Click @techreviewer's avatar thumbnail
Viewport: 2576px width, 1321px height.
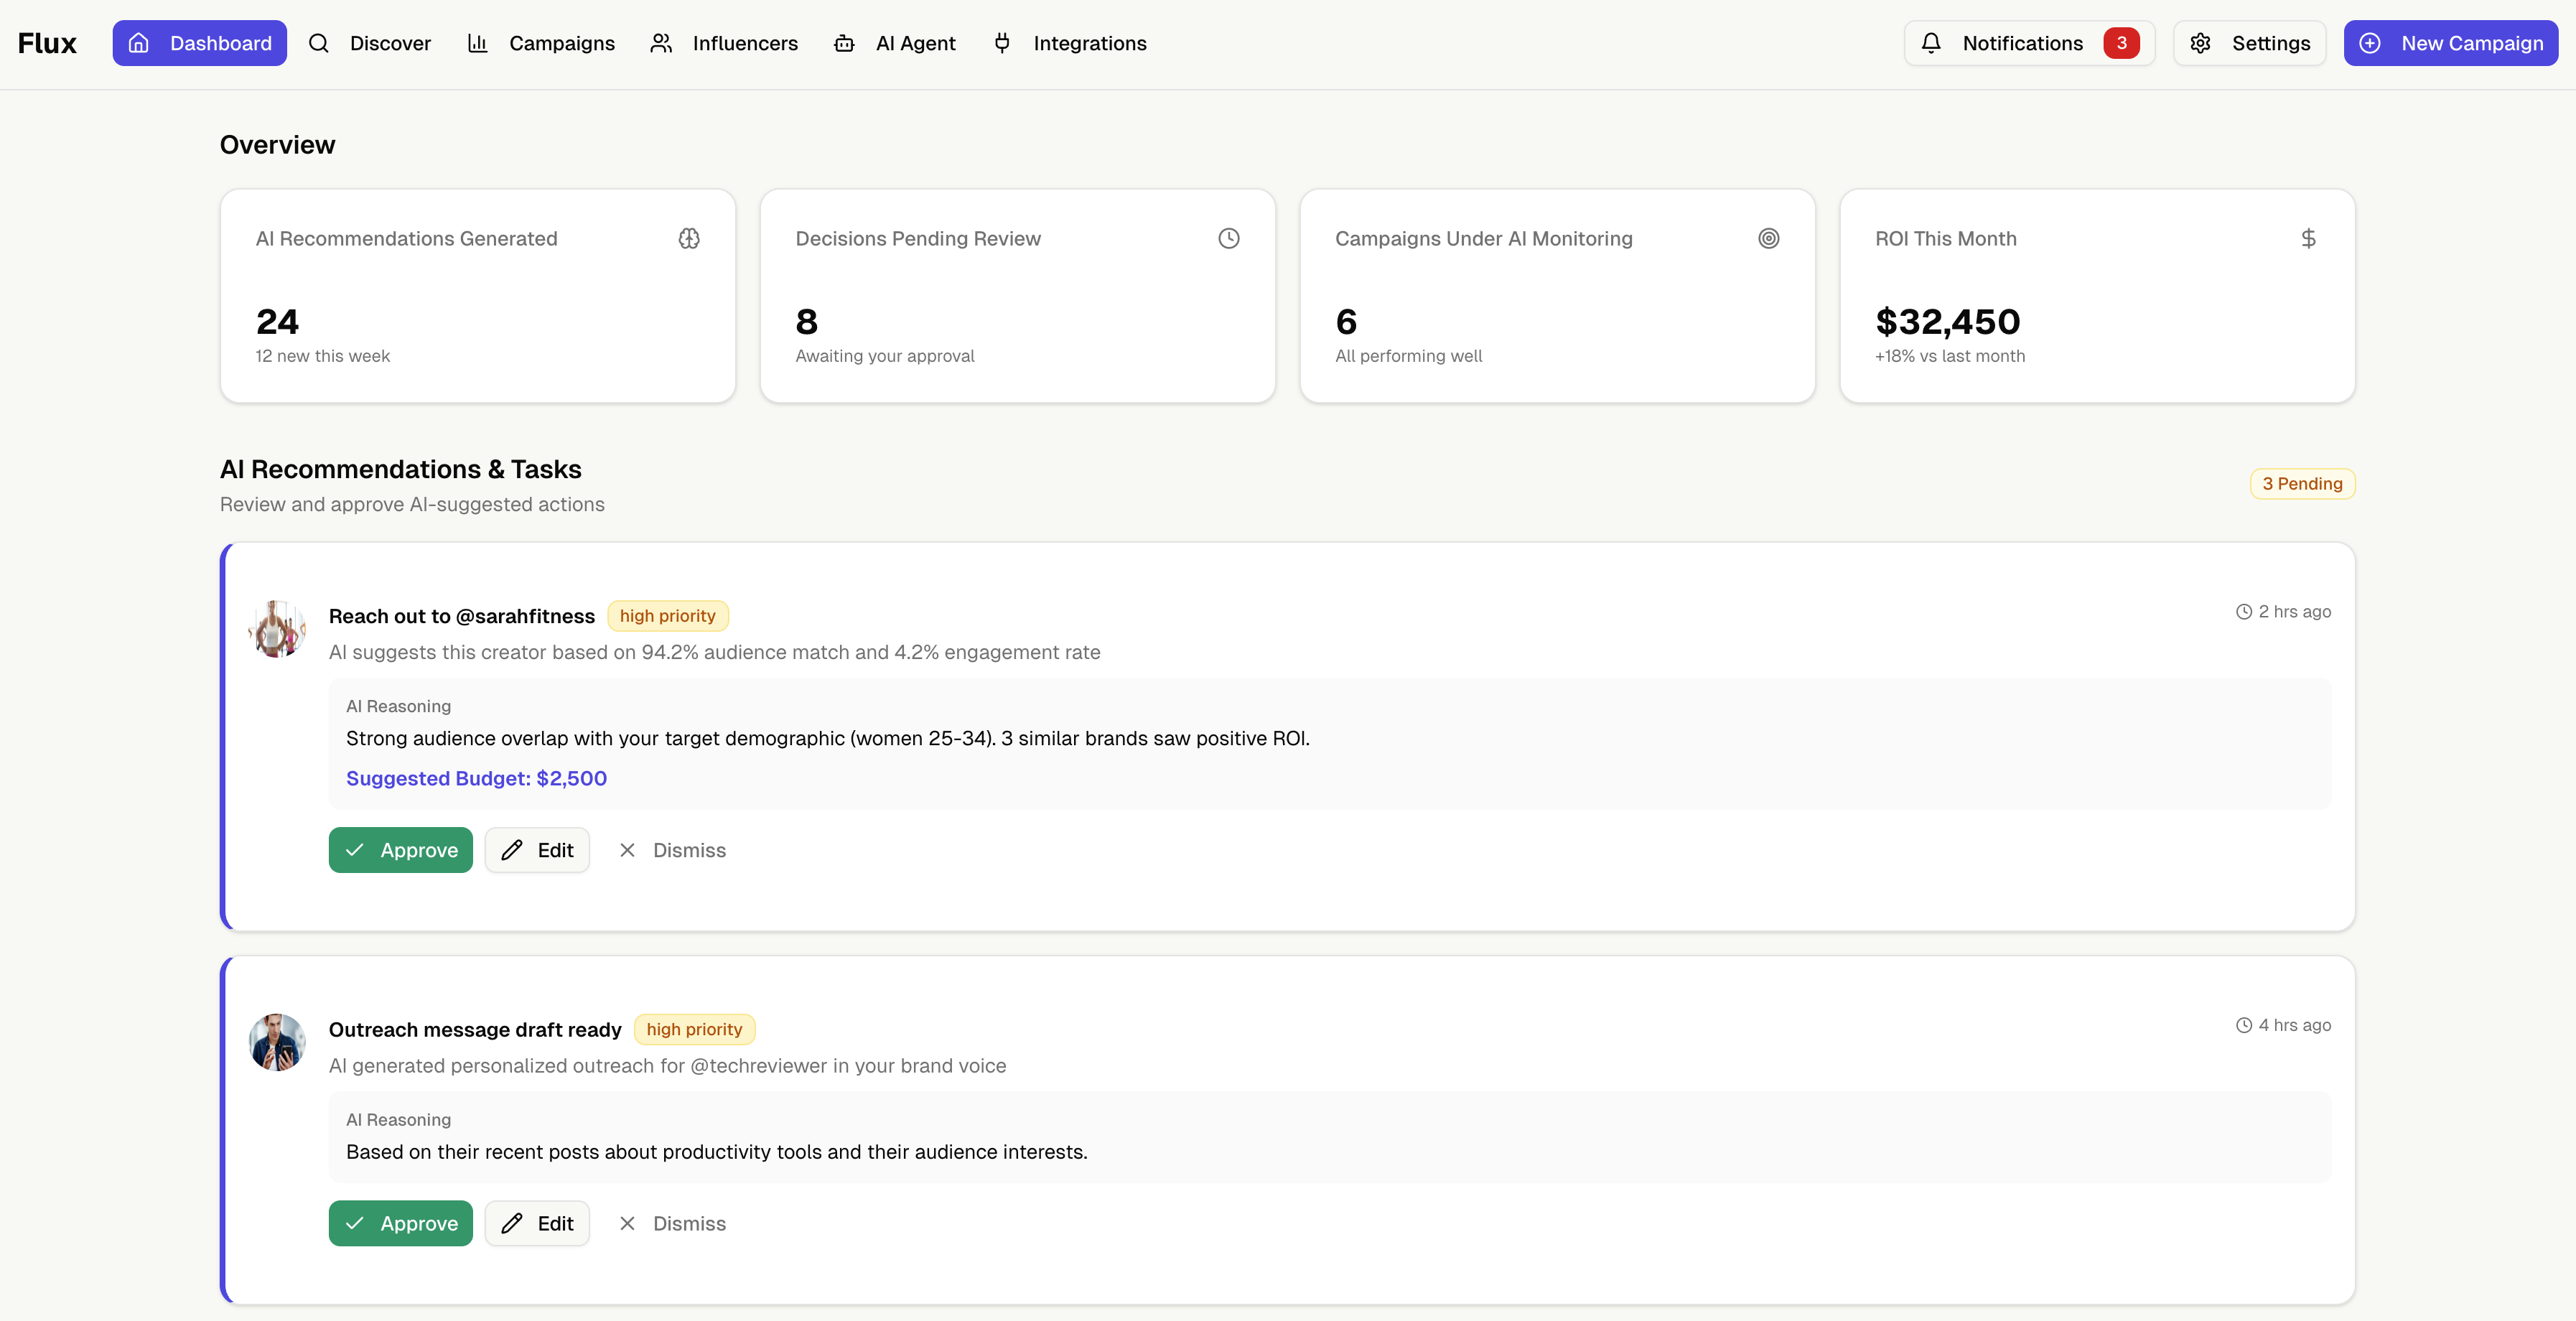[276, 1042]
